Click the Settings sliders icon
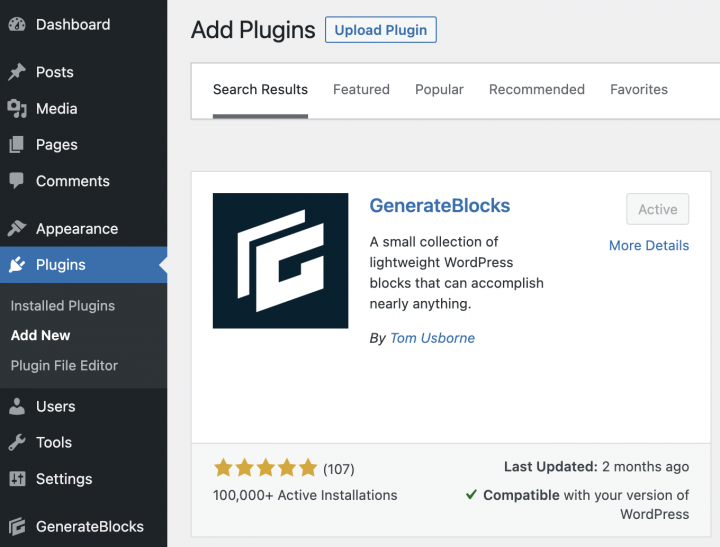The image size is (720, 547). [17, 479]
